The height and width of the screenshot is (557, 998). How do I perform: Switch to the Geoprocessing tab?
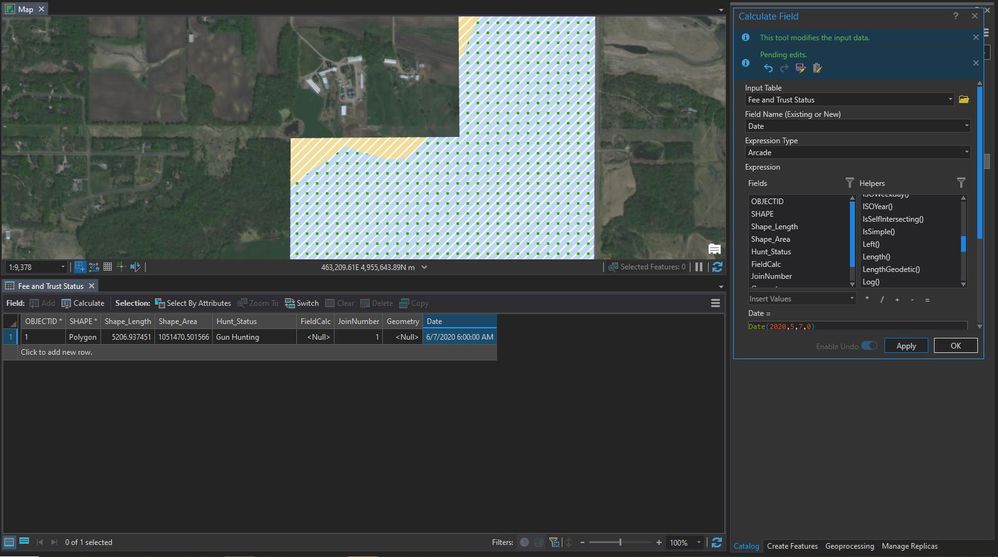pos(849,546)
